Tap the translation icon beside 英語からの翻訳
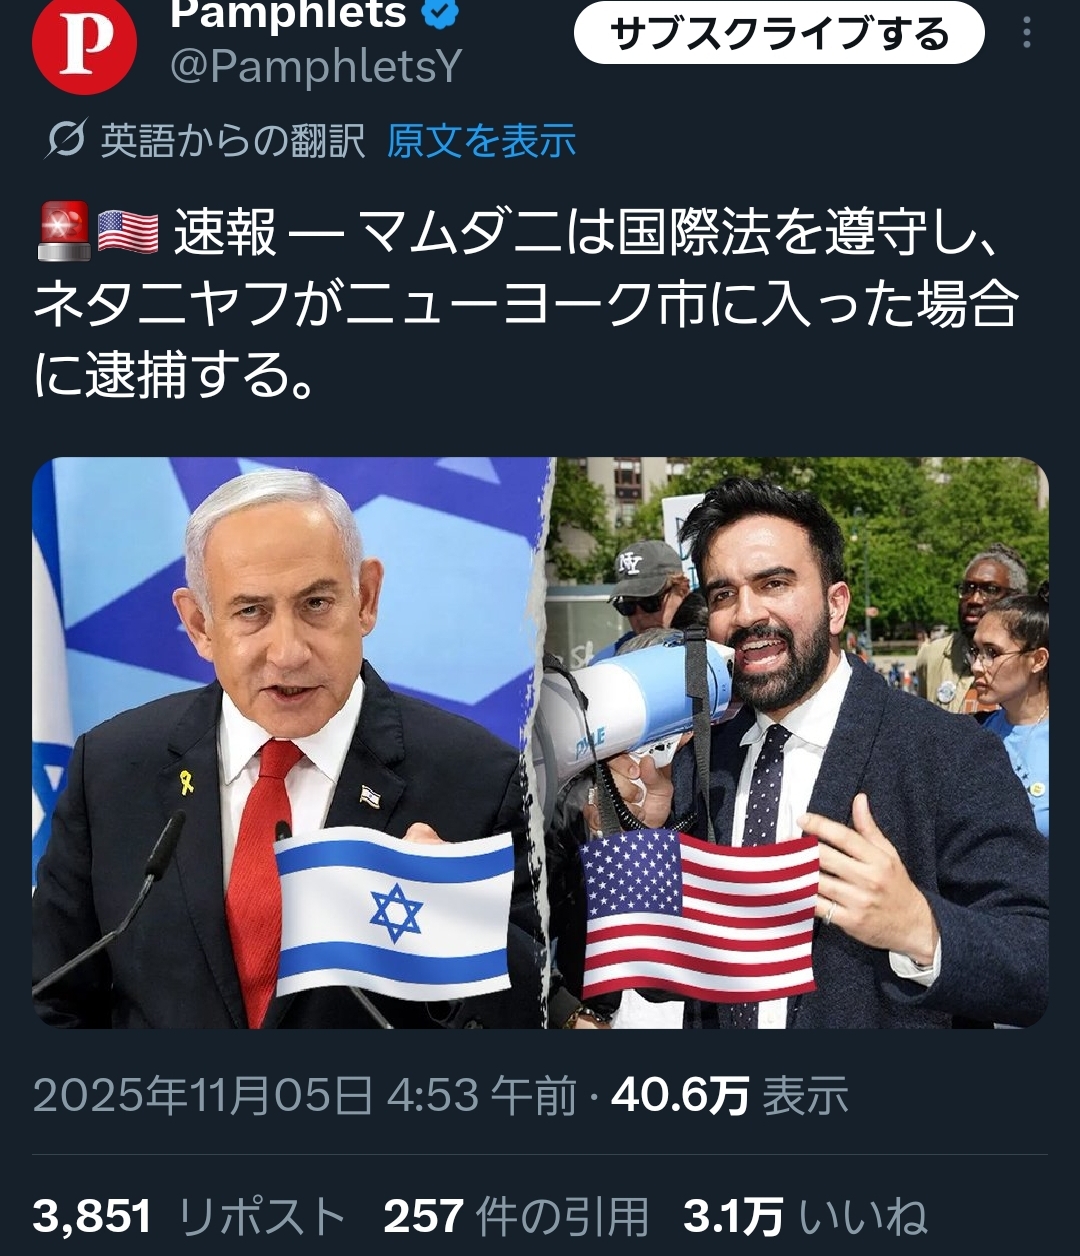Image resolution: width=1080 pixels, height=1256 pixels. pos(64,140)
